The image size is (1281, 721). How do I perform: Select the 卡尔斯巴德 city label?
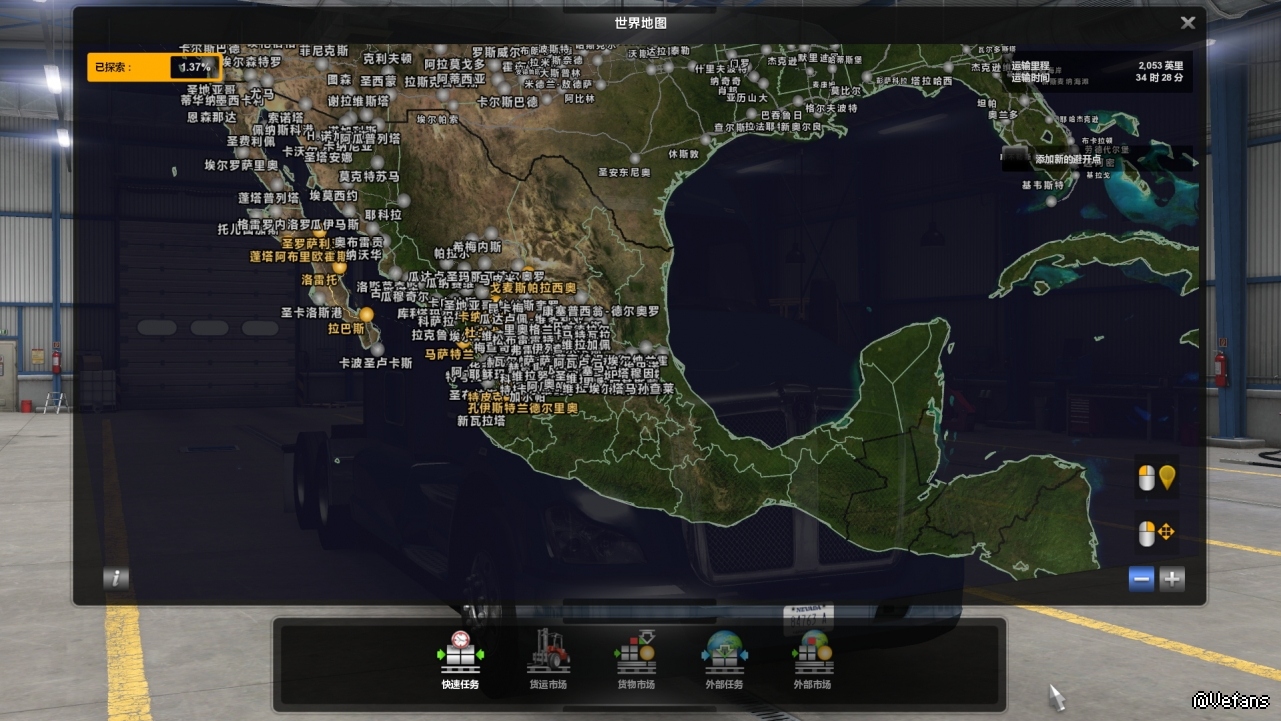pyautogui.click(x=508, y=101)
